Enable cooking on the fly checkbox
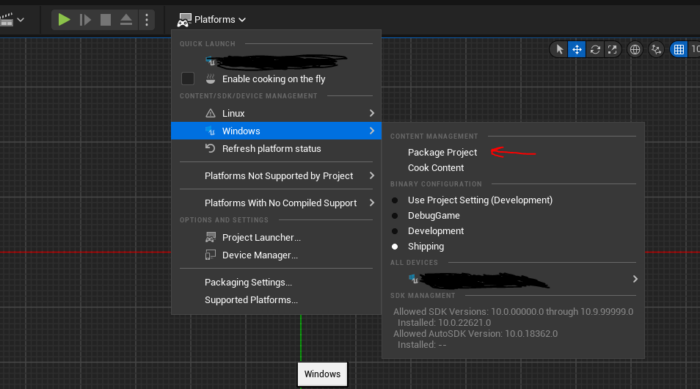This screenshot has height=389, width=700. [x=188, y=79]
